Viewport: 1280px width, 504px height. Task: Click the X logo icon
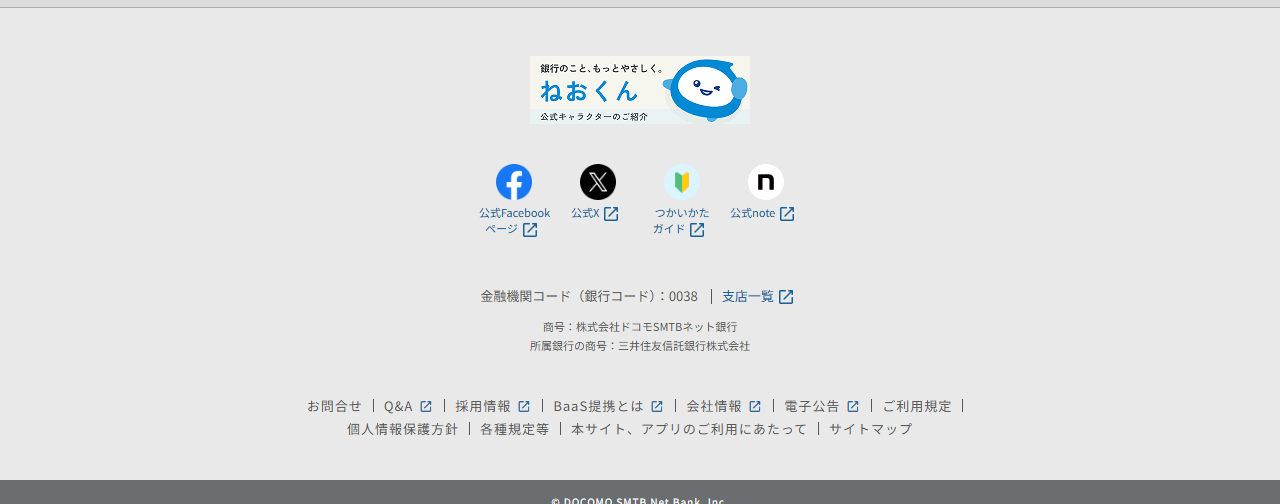click(x=598, y=182)
